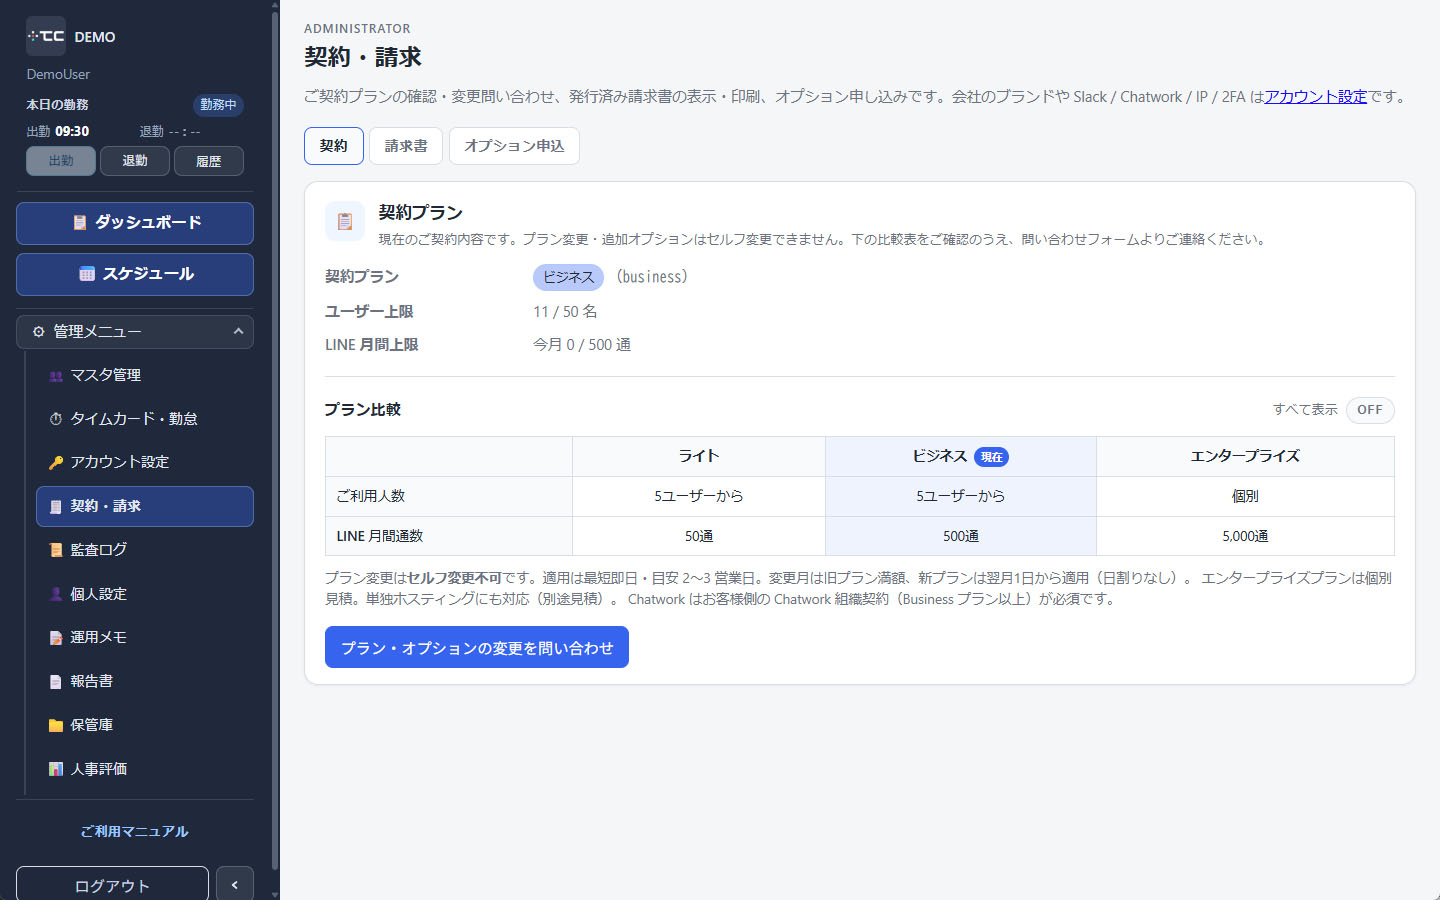Collapse the sidebar with the left arrow button
This screenshot has width=1440, height=900.
[x=235, y=885]
